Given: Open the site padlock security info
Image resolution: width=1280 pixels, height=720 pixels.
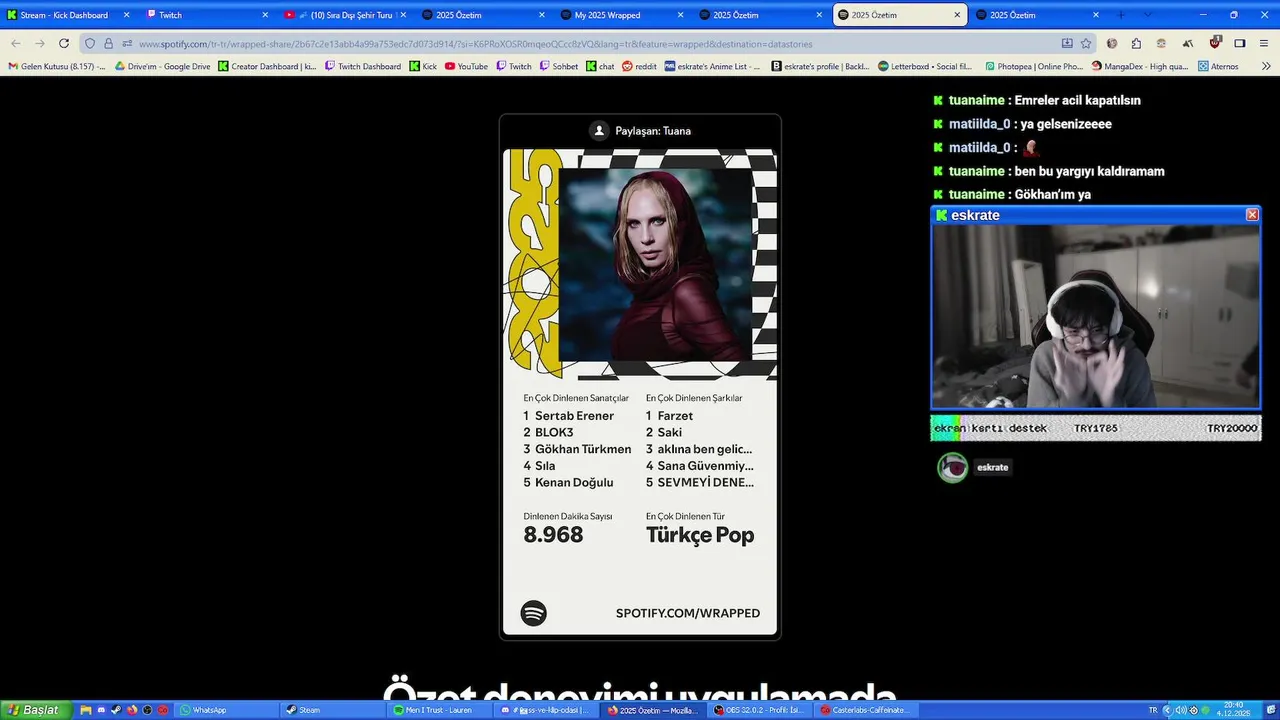Looking at the screenshot, I should 108,44.
